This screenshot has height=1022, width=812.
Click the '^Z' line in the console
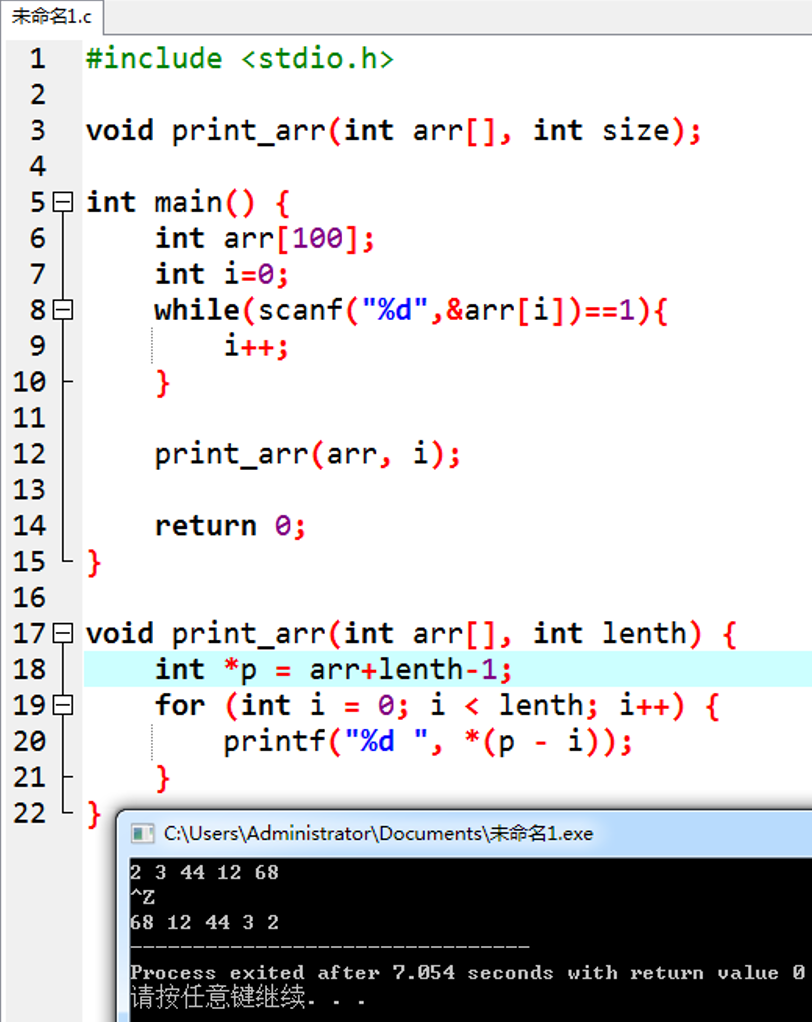[x=142, y=898]
